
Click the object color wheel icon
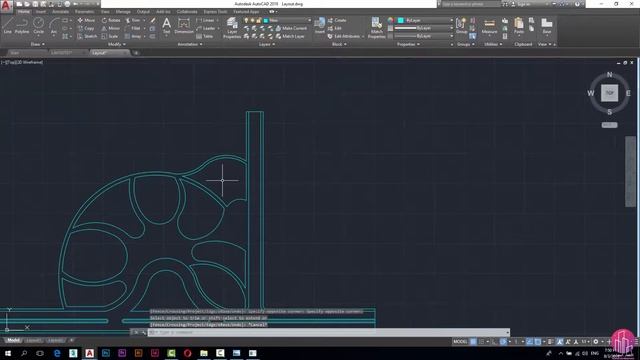click(390, 20)
